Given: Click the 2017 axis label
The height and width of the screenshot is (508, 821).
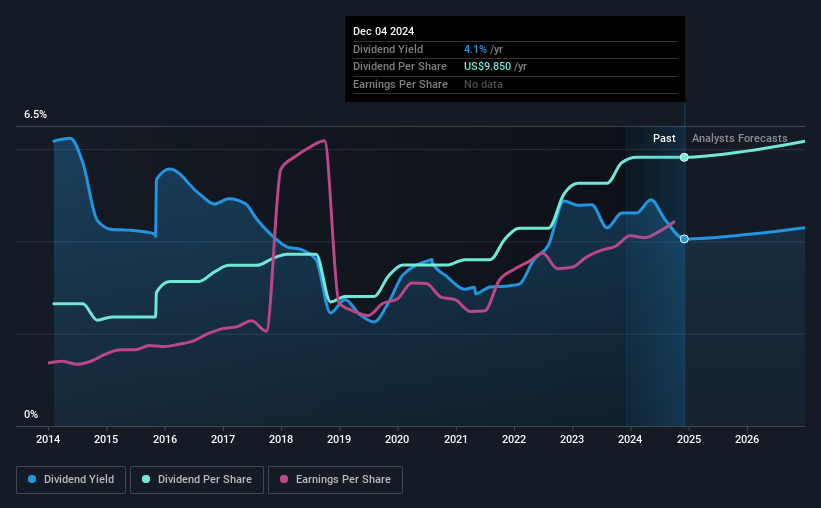Looking at the screenshot, I should click(223, 439).
